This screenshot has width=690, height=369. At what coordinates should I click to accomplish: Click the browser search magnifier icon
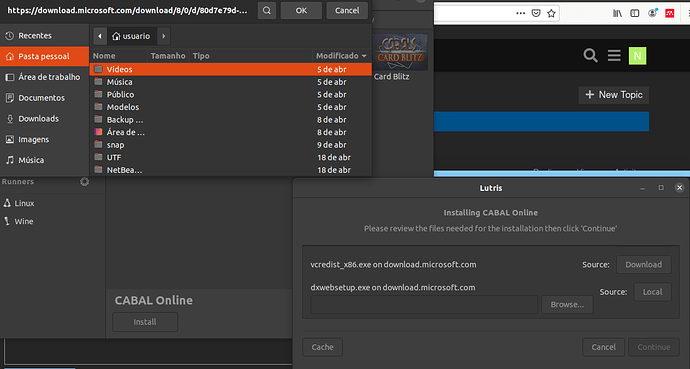[590, 56]
